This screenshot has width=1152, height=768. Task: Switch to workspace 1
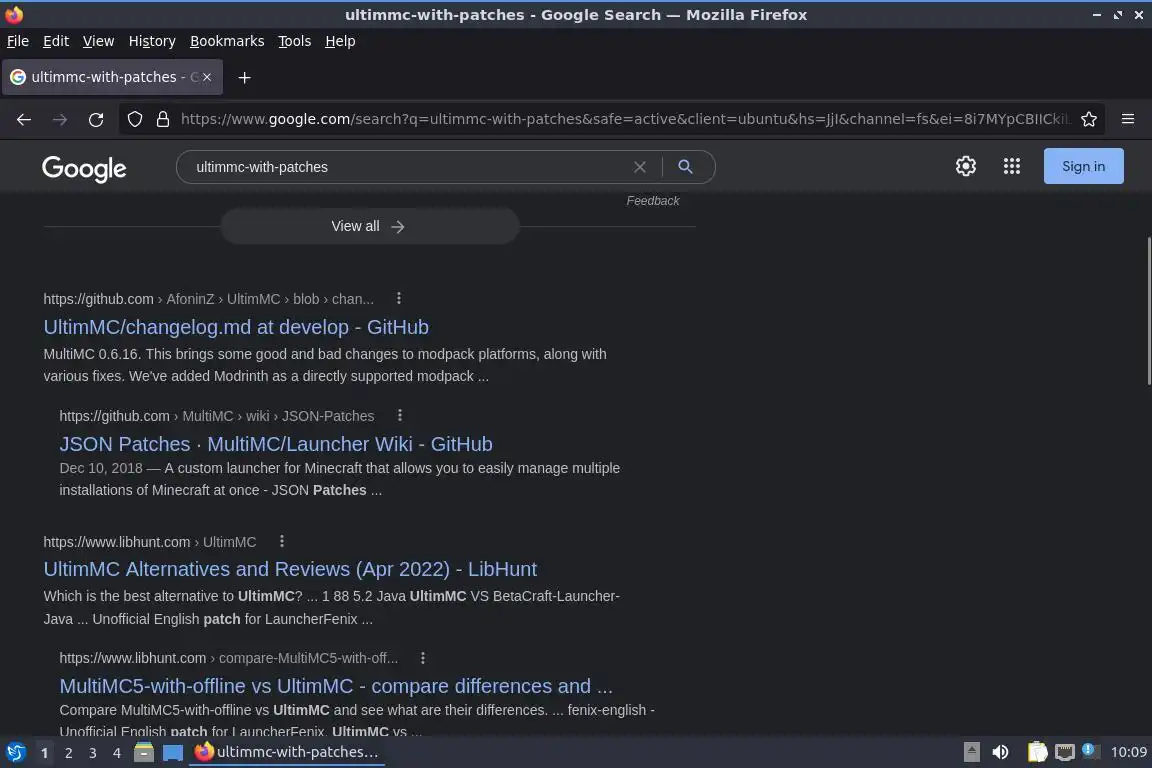pyautogui.click(x=44, y=753)
